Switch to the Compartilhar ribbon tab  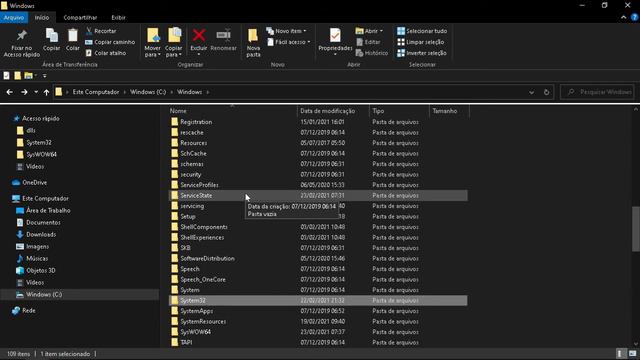(80, 18)
